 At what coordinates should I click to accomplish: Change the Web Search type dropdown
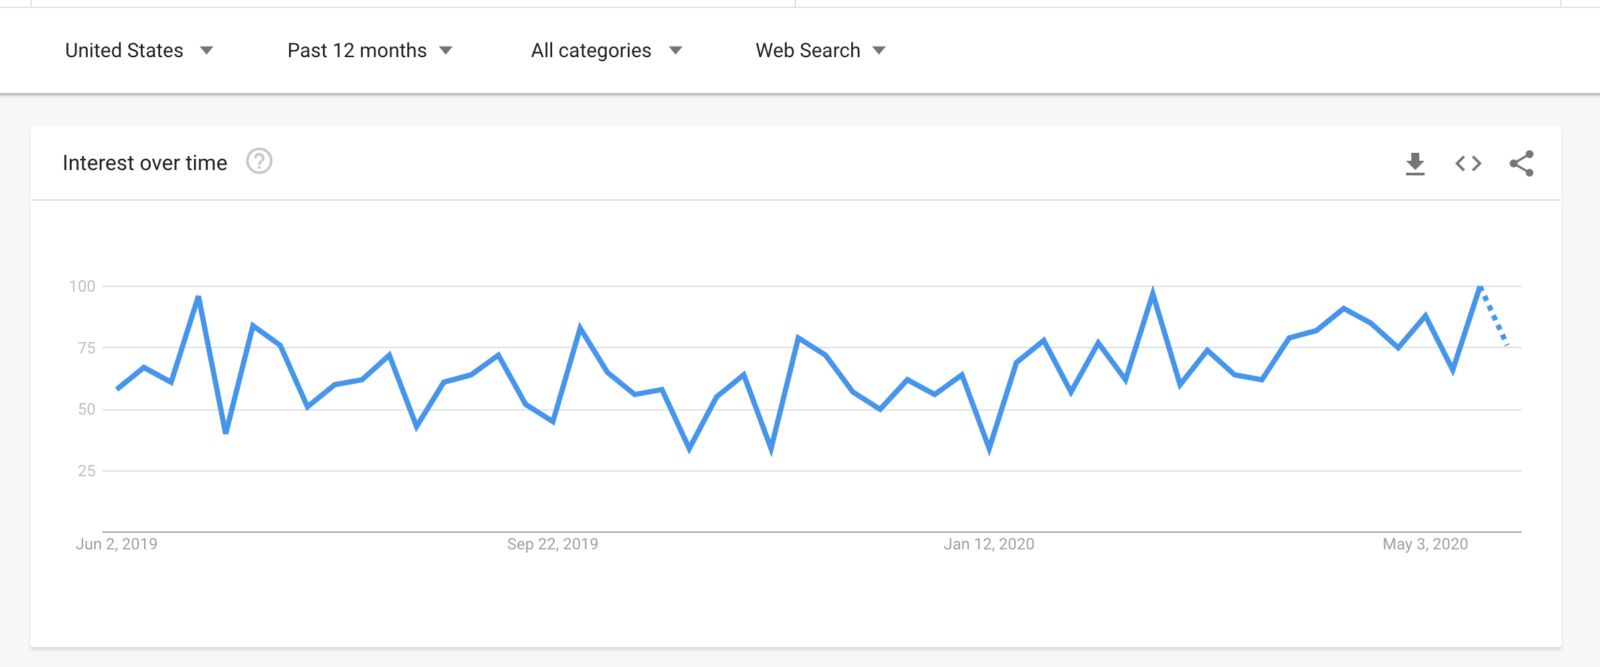pyautogui.click(x=820, y=50)
